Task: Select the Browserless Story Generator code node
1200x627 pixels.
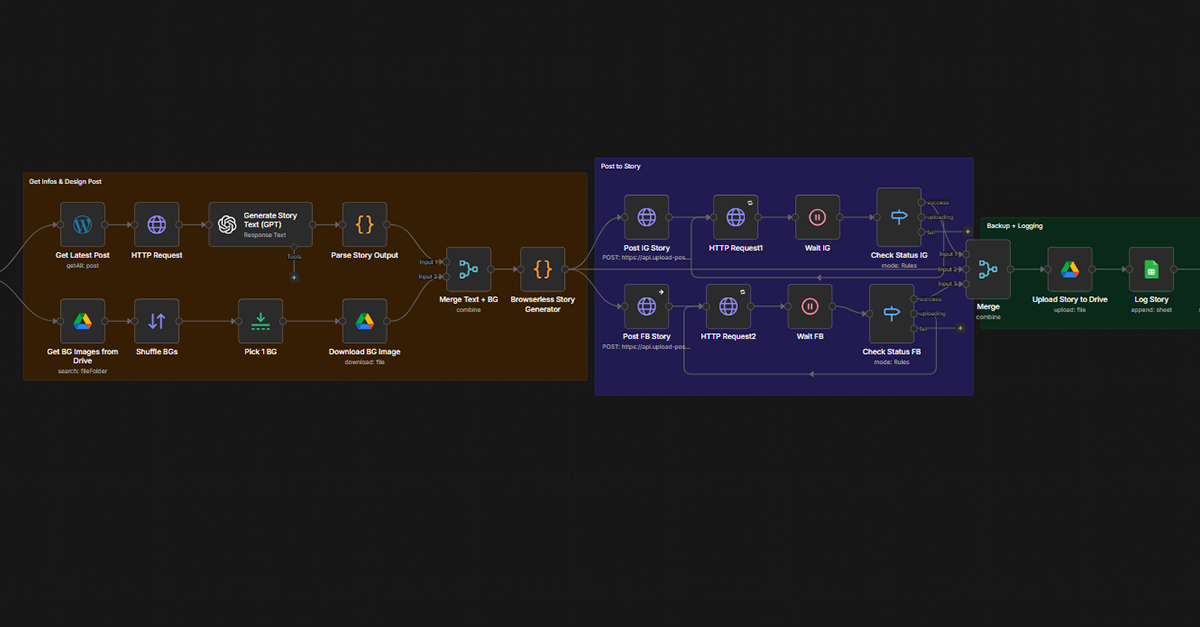Action: 542,270
